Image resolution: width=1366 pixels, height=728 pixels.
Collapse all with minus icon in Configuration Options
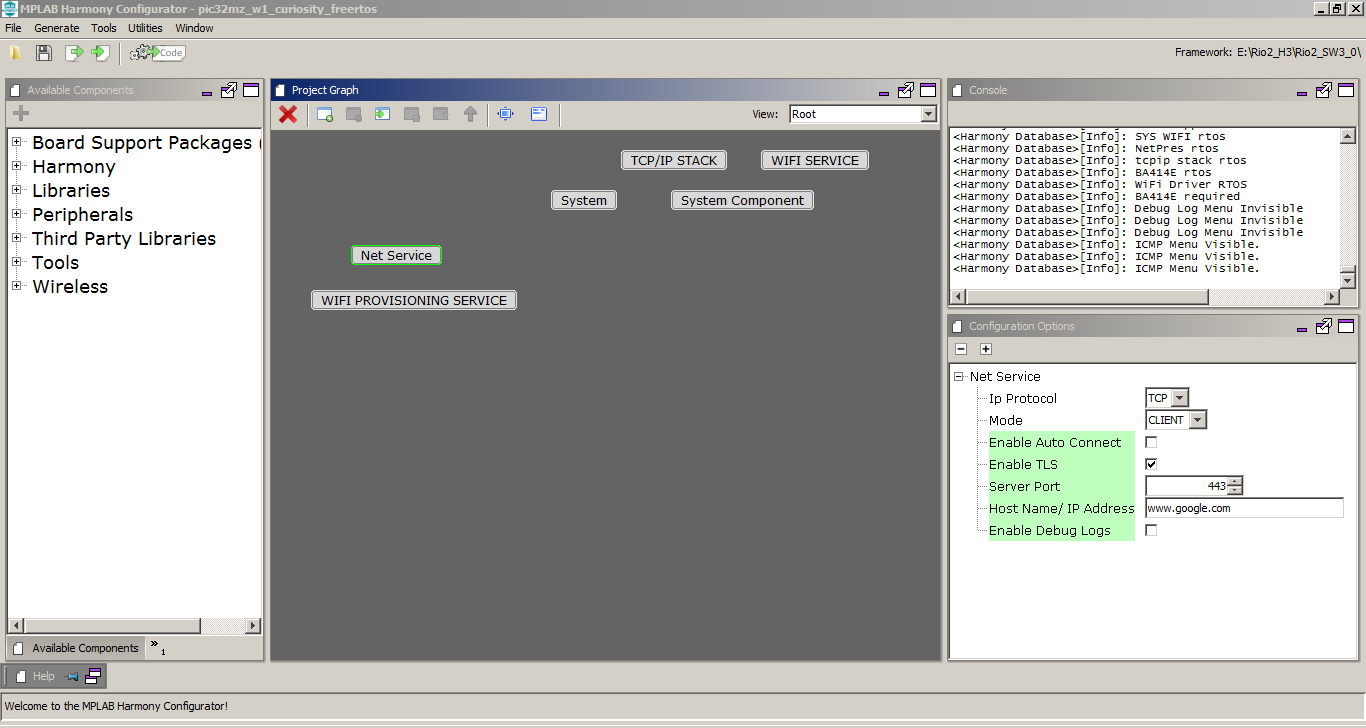pos(961,349)
